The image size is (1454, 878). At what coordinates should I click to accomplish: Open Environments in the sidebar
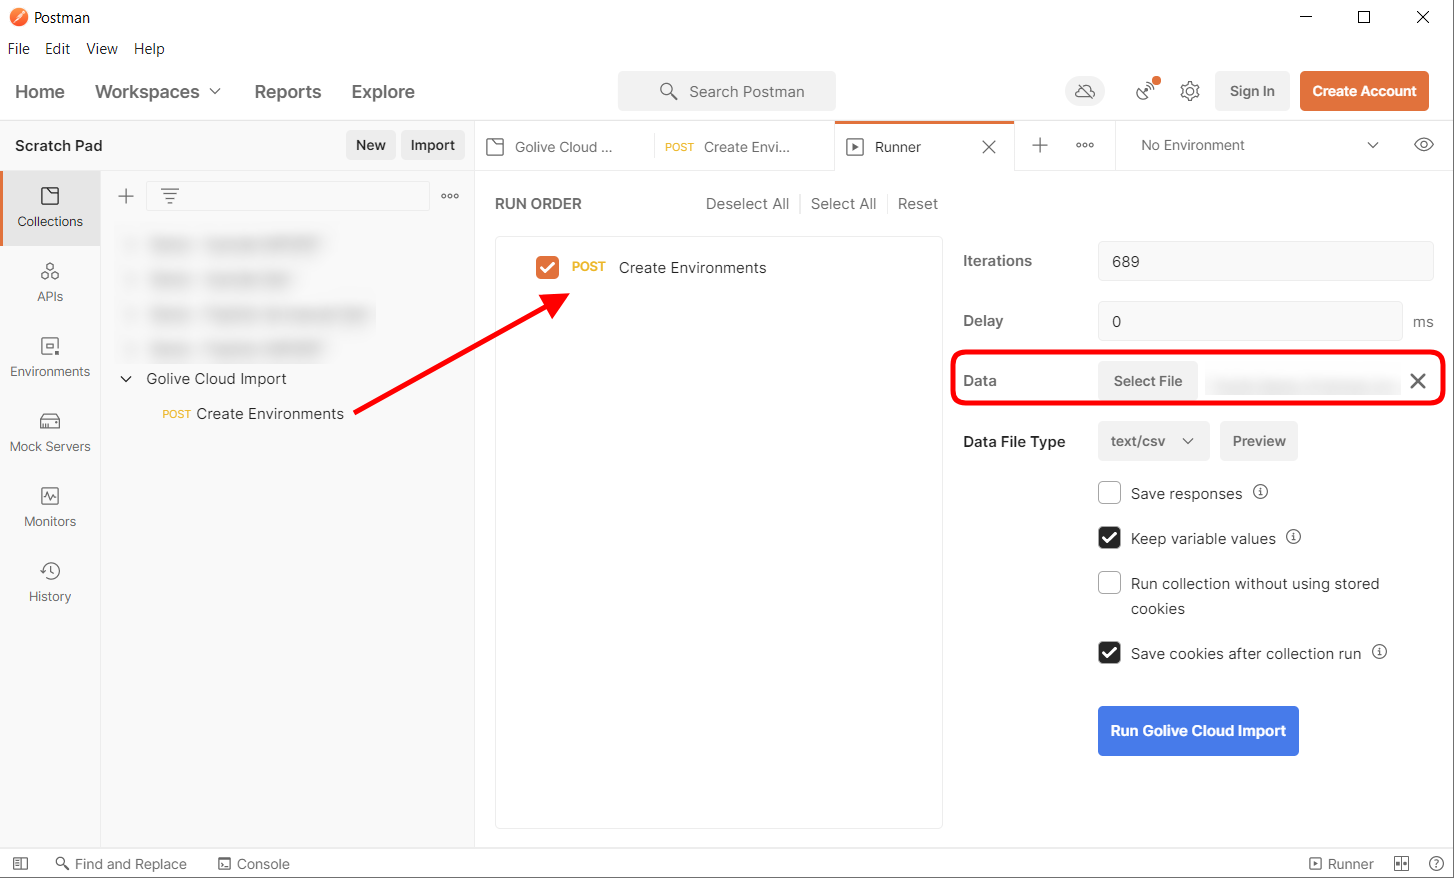pos(50,357)
